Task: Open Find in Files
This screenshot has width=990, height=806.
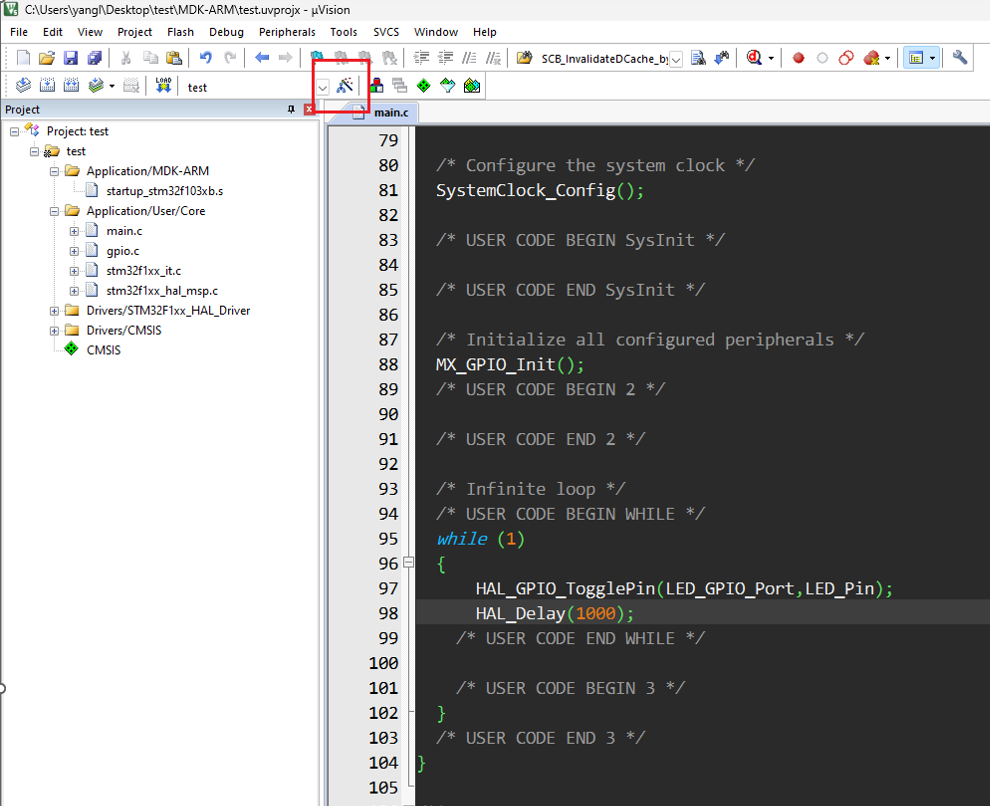Action: coord(525,58)
